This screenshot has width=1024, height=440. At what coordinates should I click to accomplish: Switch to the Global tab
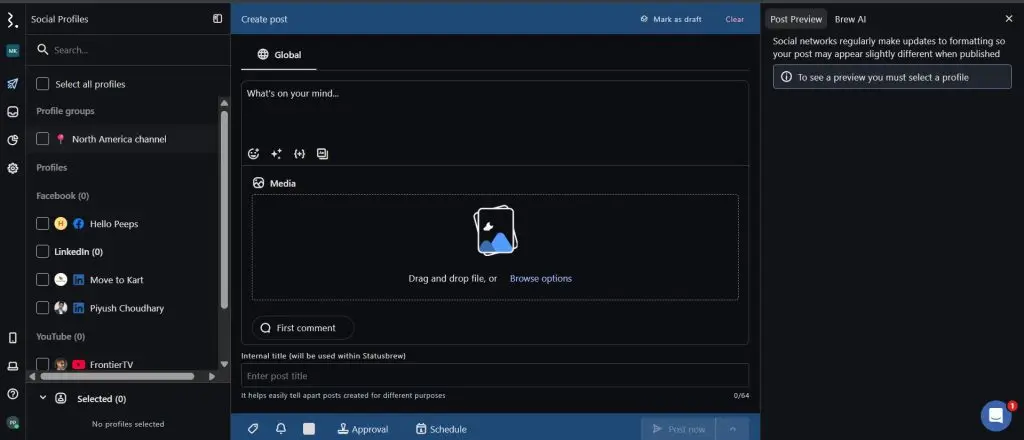pyautogui.click(x=279, y=55)
